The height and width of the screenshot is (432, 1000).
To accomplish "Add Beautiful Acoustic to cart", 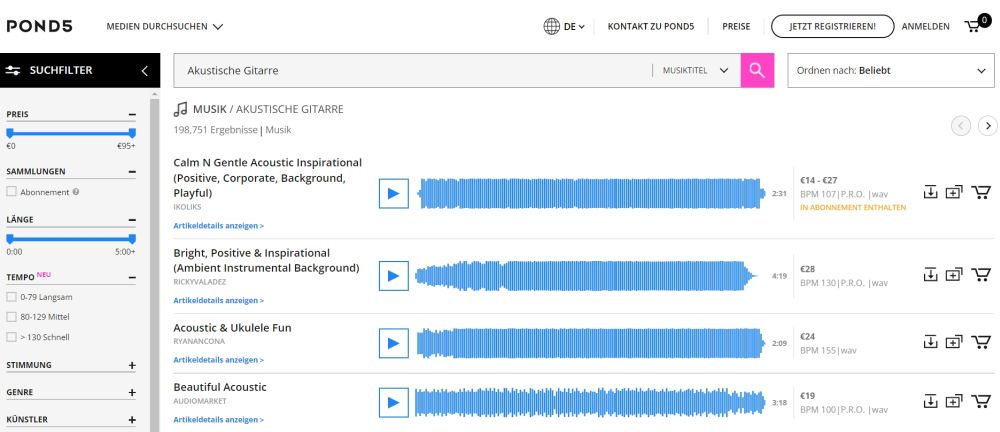I will click(980, 401).
